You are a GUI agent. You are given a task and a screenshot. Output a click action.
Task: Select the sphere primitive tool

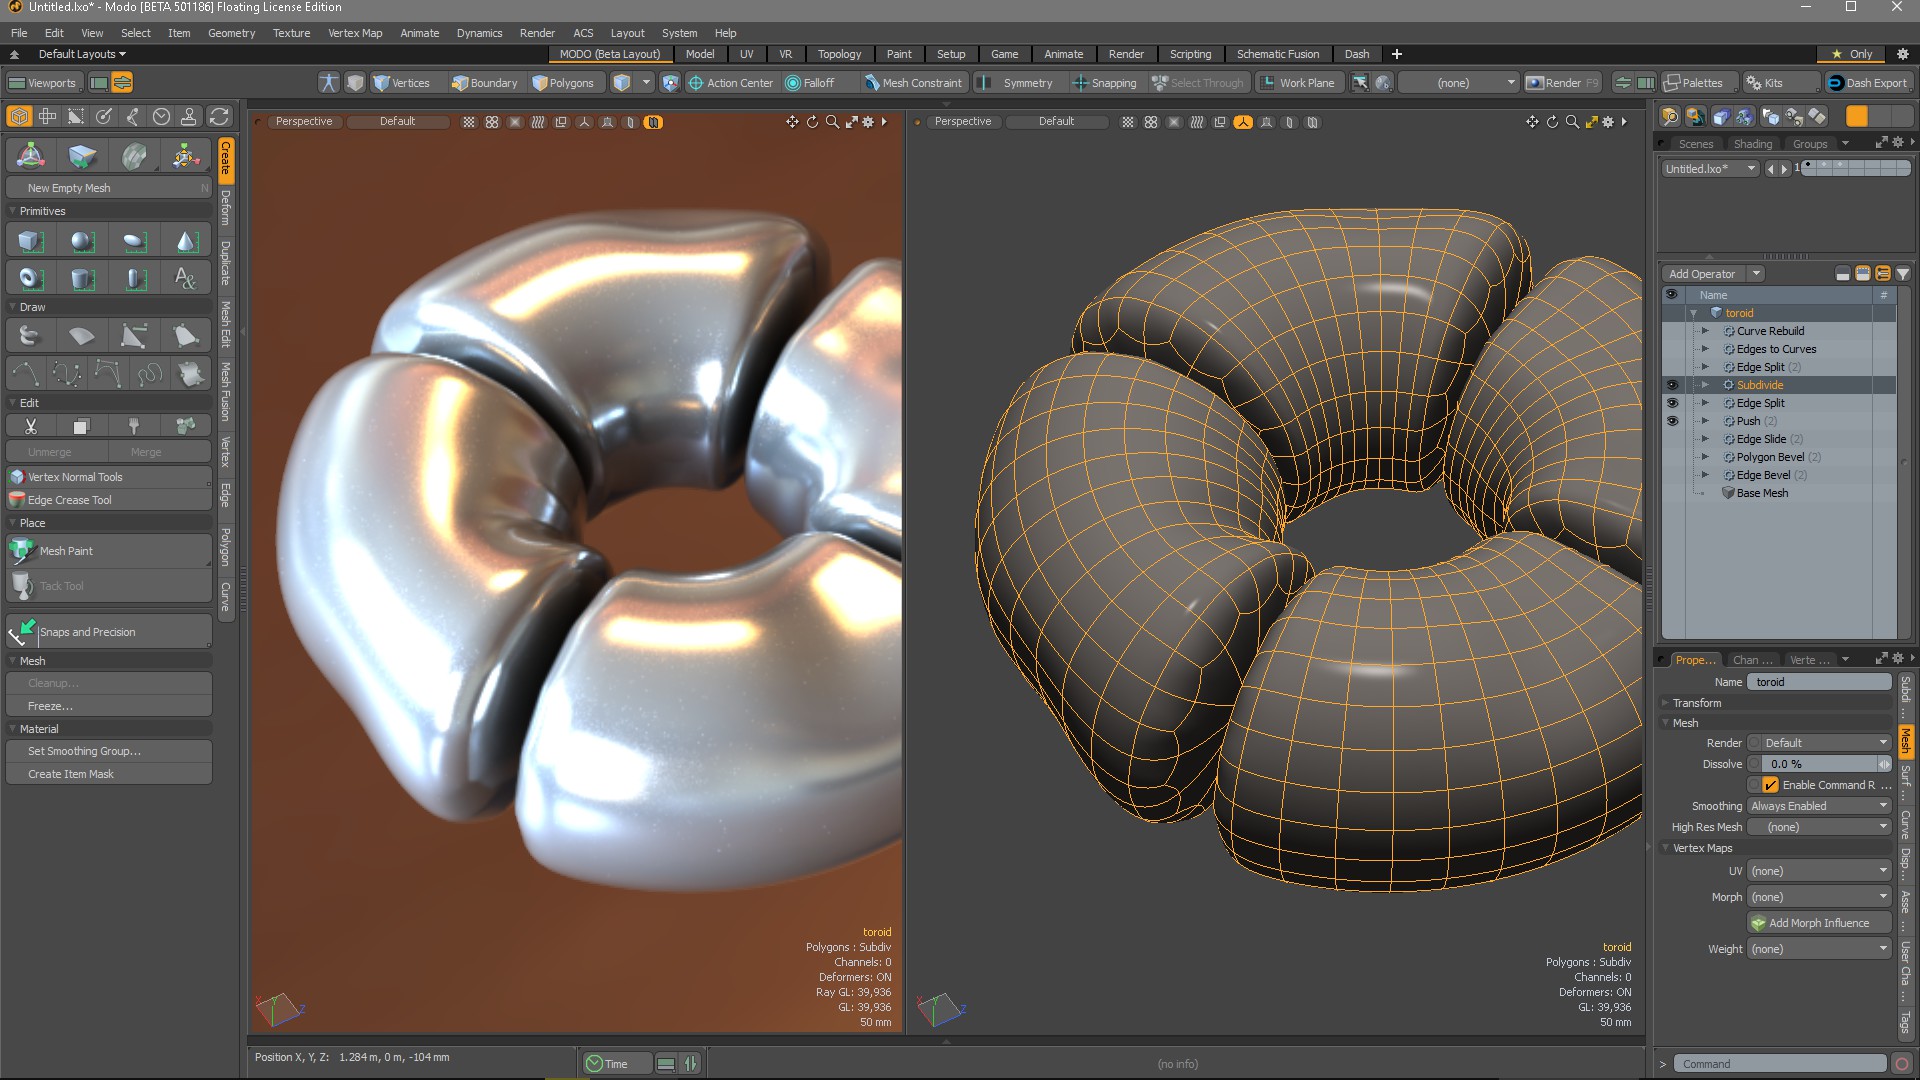[x=81, y=240]
